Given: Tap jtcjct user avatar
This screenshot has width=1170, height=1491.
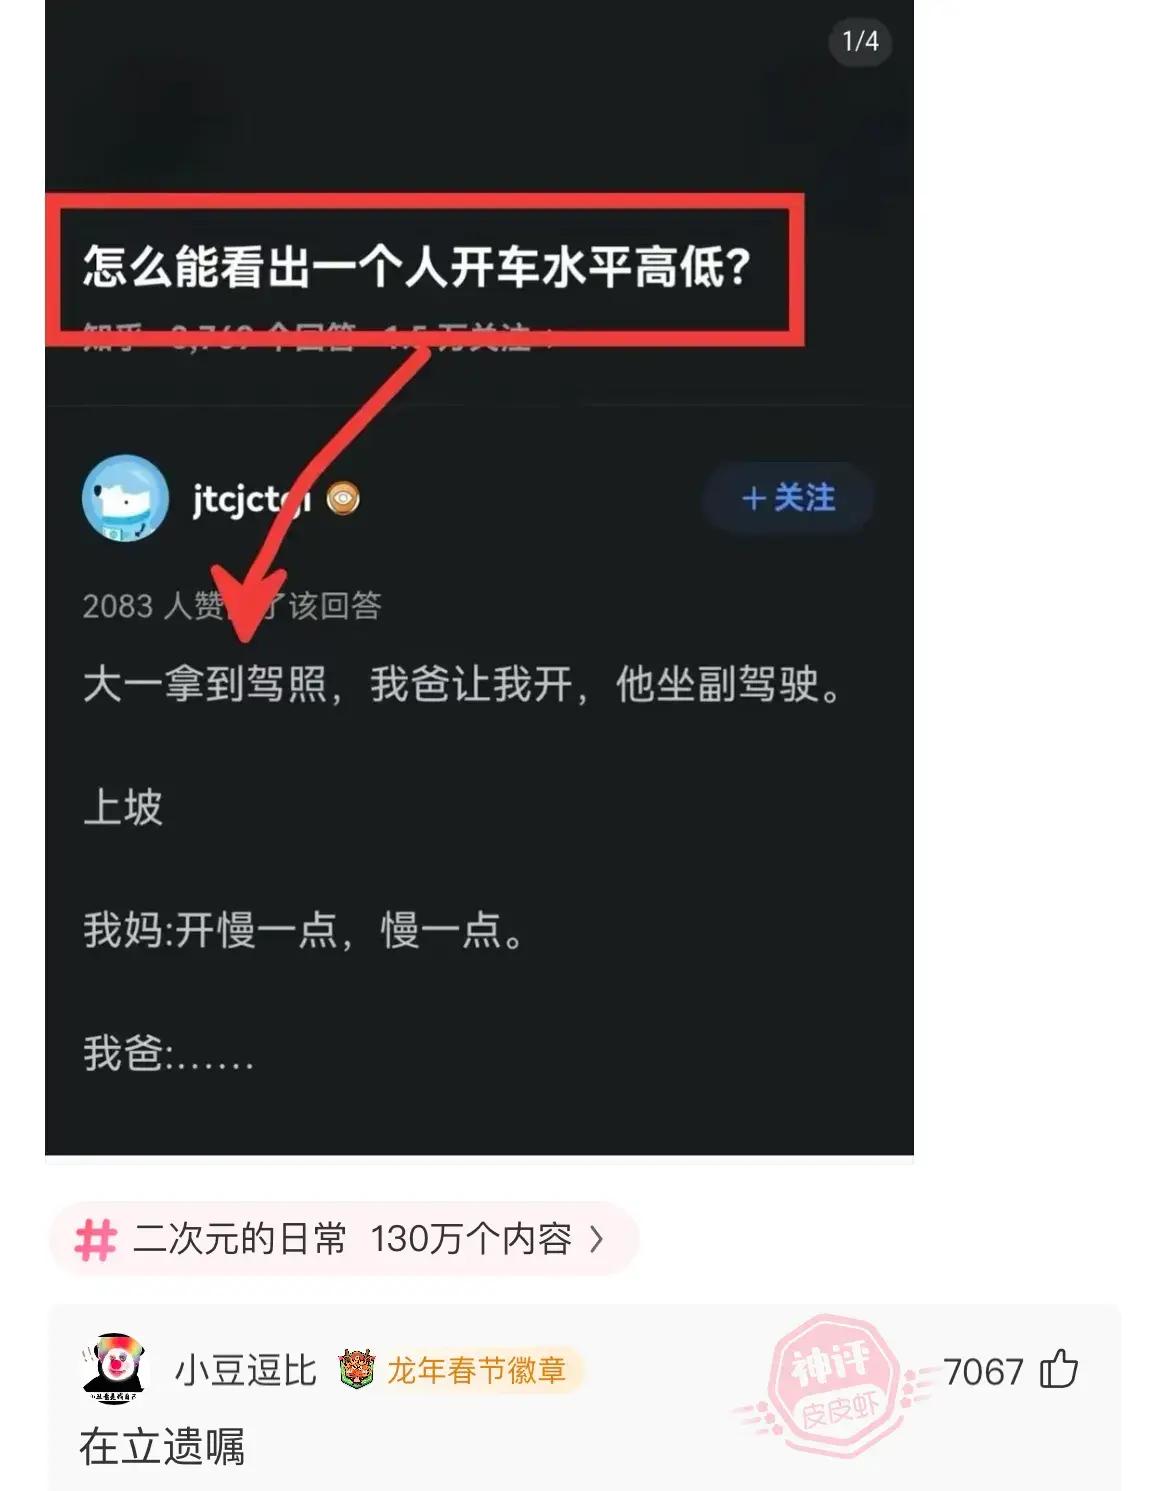Looking at the screenshot, I should point(125,498).
